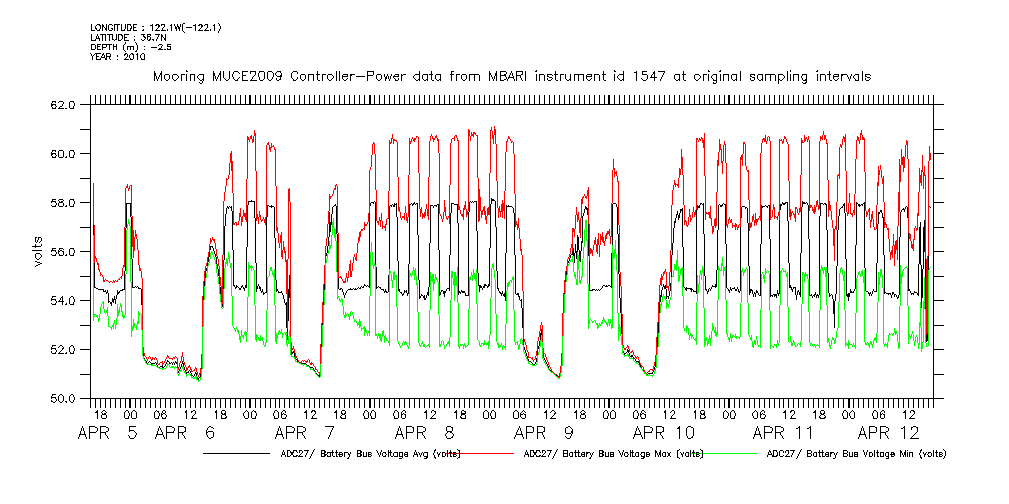This screenshot has width=1009, height=504.
Task: Select the APR 9 date label
Action: (x=544, y=434)
